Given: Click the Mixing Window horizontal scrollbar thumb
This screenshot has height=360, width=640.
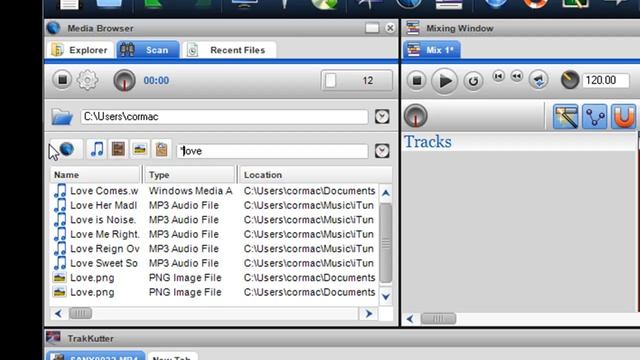Looking at the screenshot, I should click(x=438, y=319).
